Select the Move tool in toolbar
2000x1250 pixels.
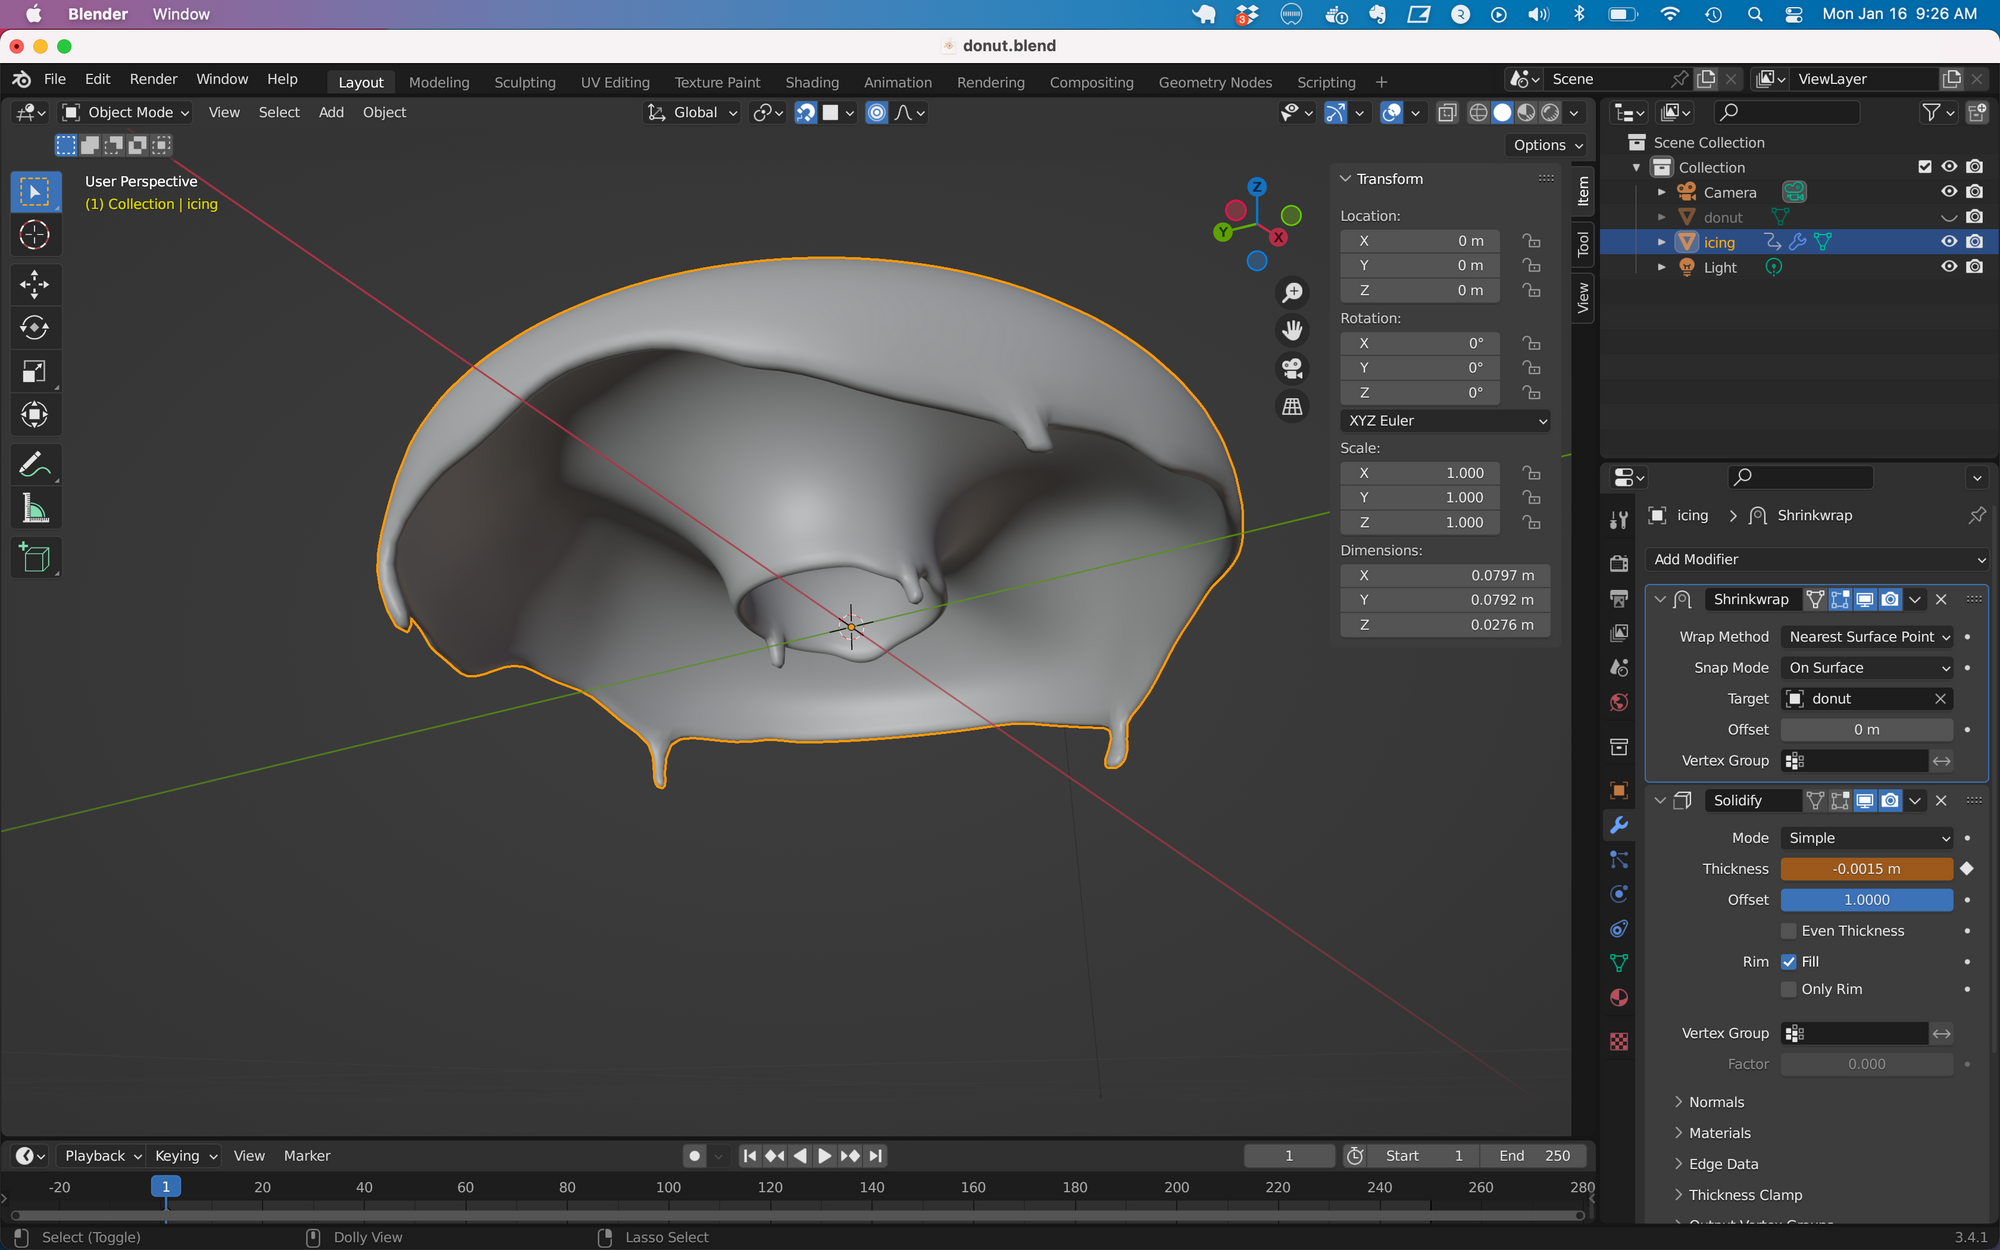click(x=34, y=284)
